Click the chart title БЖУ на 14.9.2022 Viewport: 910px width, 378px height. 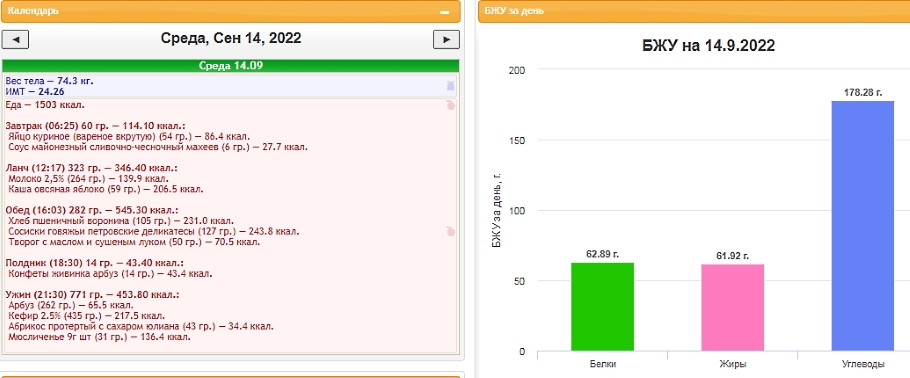(x=709, y=46)
